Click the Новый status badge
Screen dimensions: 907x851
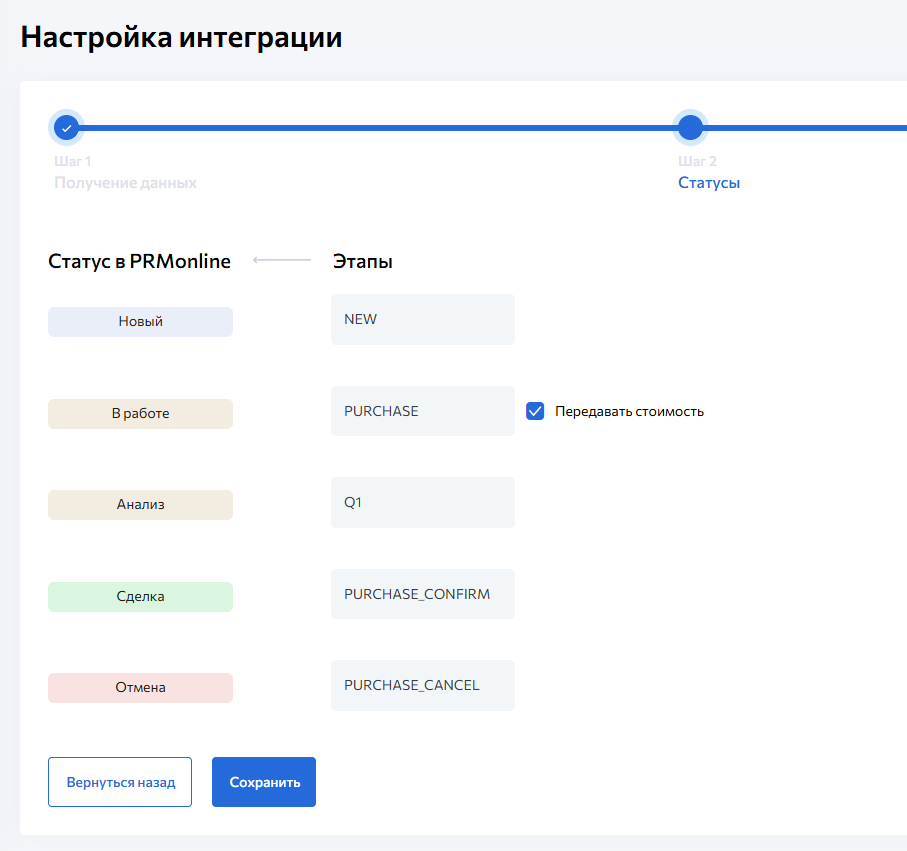[140, 322]
